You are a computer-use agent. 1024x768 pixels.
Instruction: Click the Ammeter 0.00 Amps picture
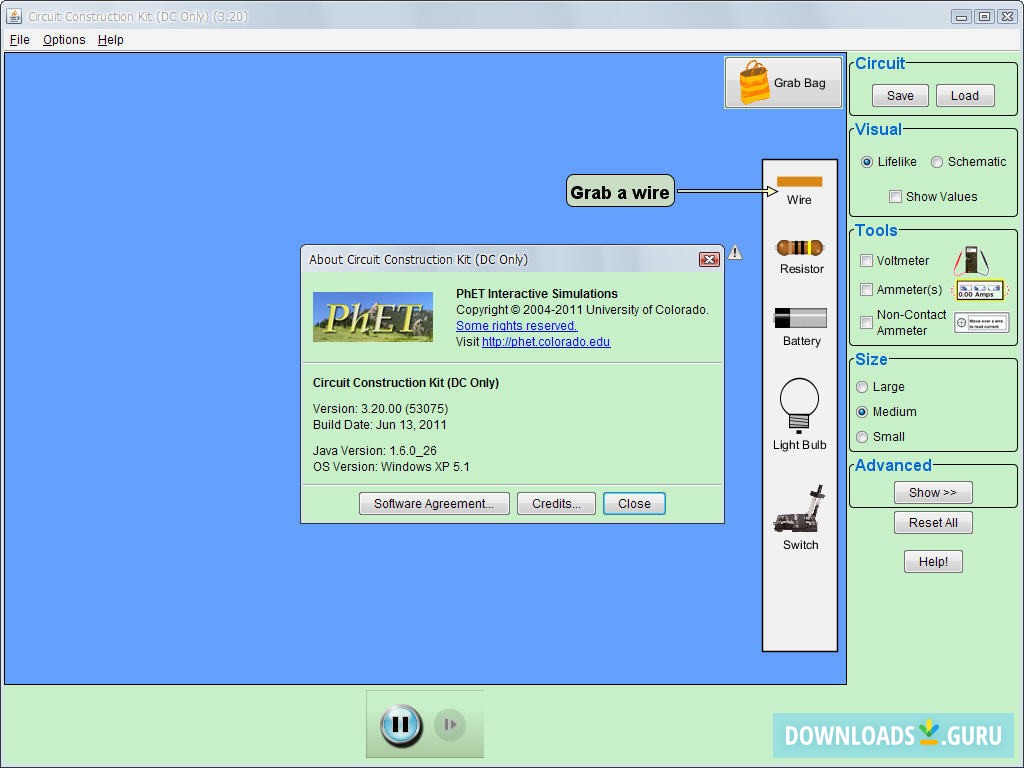point(979,289)
